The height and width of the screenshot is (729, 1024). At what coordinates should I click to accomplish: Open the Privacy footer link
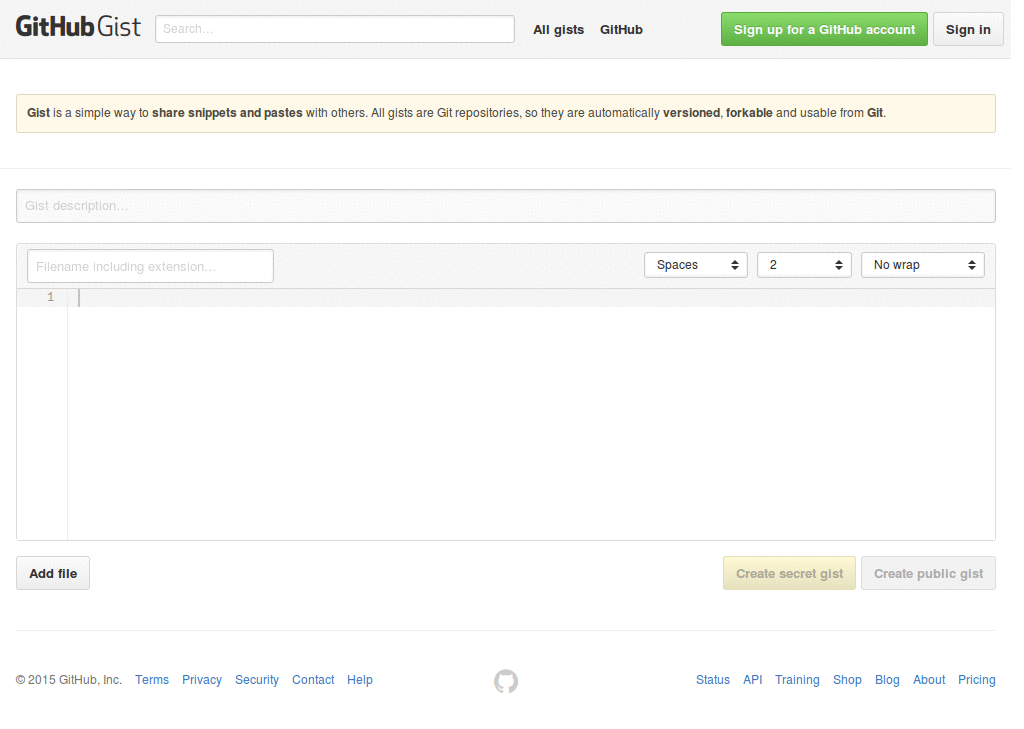pos(202,679)
